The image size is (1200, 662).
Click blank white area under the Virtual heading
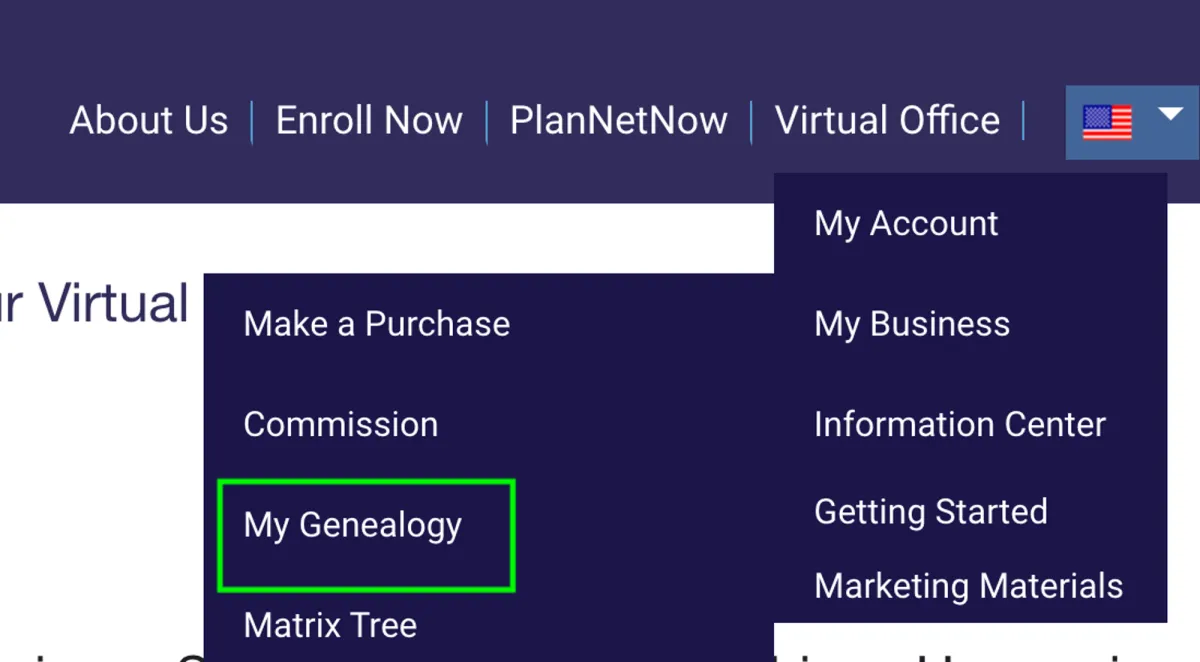100,450
